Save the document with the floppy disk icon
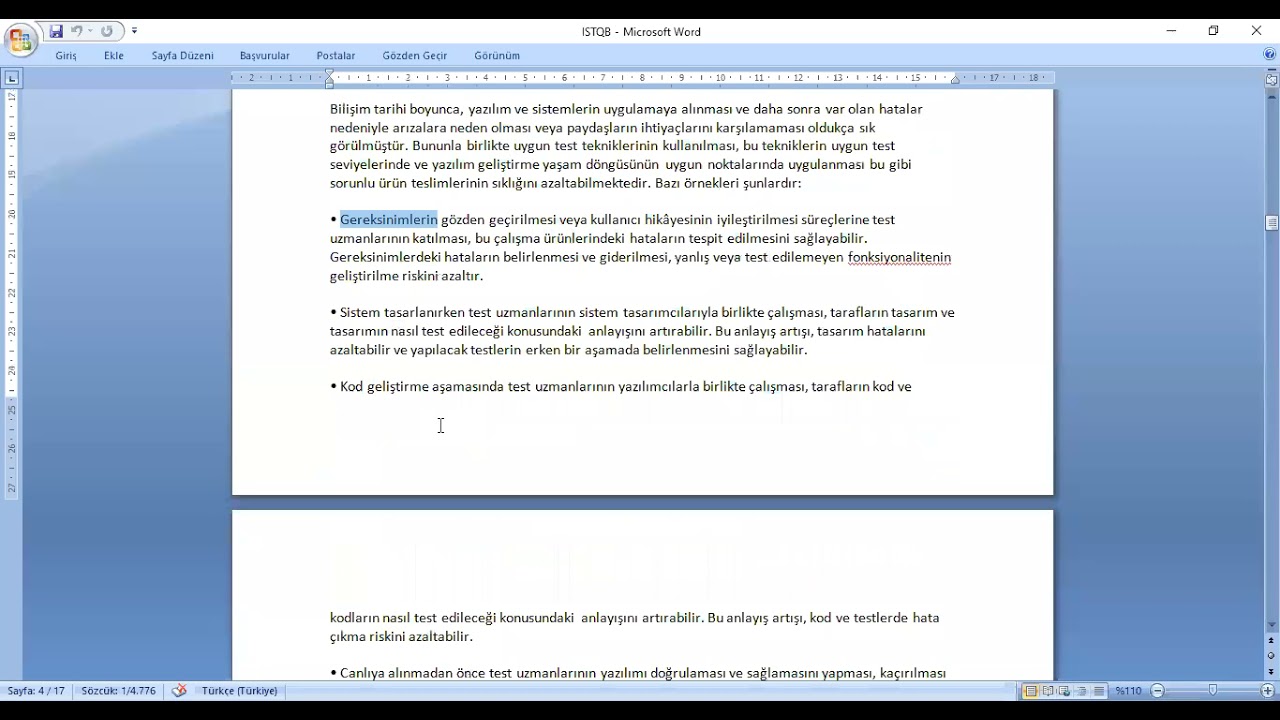Image resolution: width=1280 pixels, height=720 pixels. 56,32
